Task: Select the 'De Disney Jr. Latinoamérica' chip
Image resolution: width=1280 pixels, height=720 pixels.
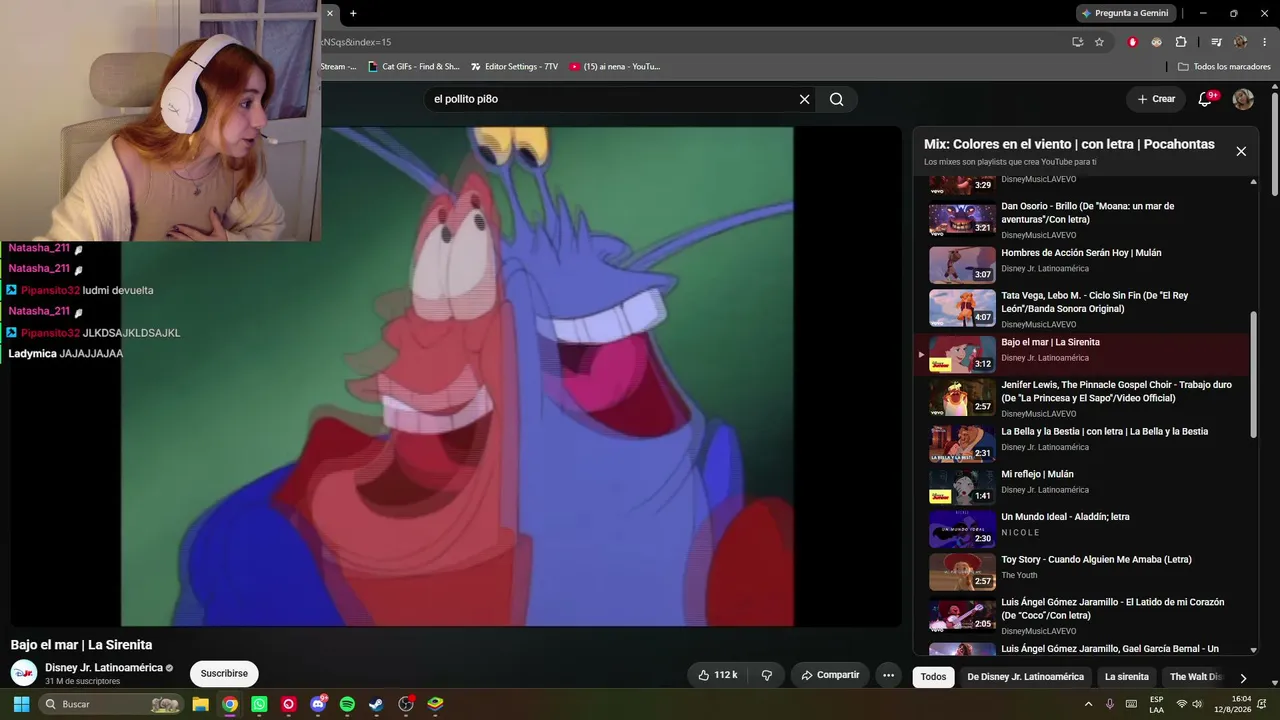Action: 1025,677
